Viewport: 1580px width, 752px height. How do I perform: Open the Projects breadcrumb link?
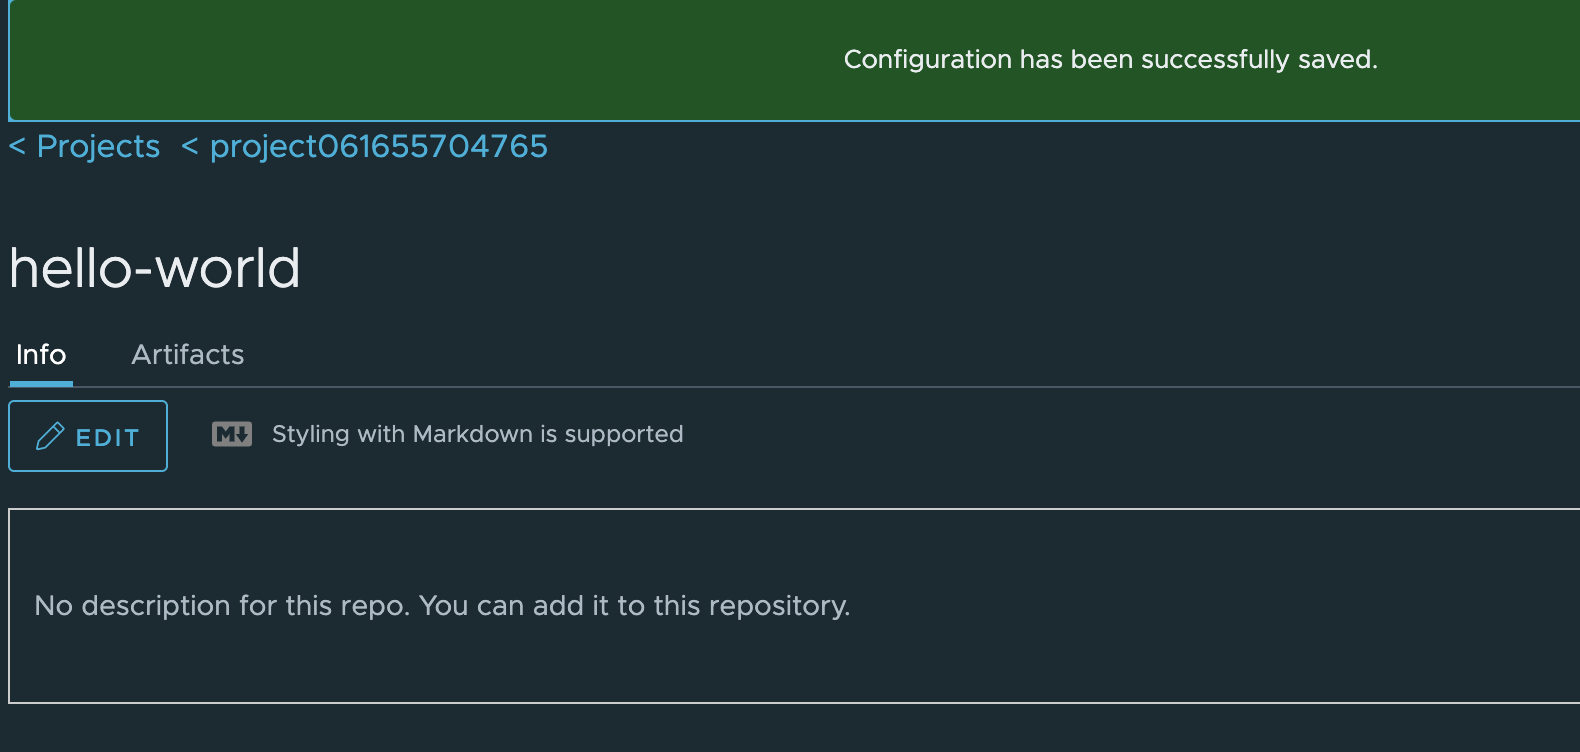pos(97,146)
